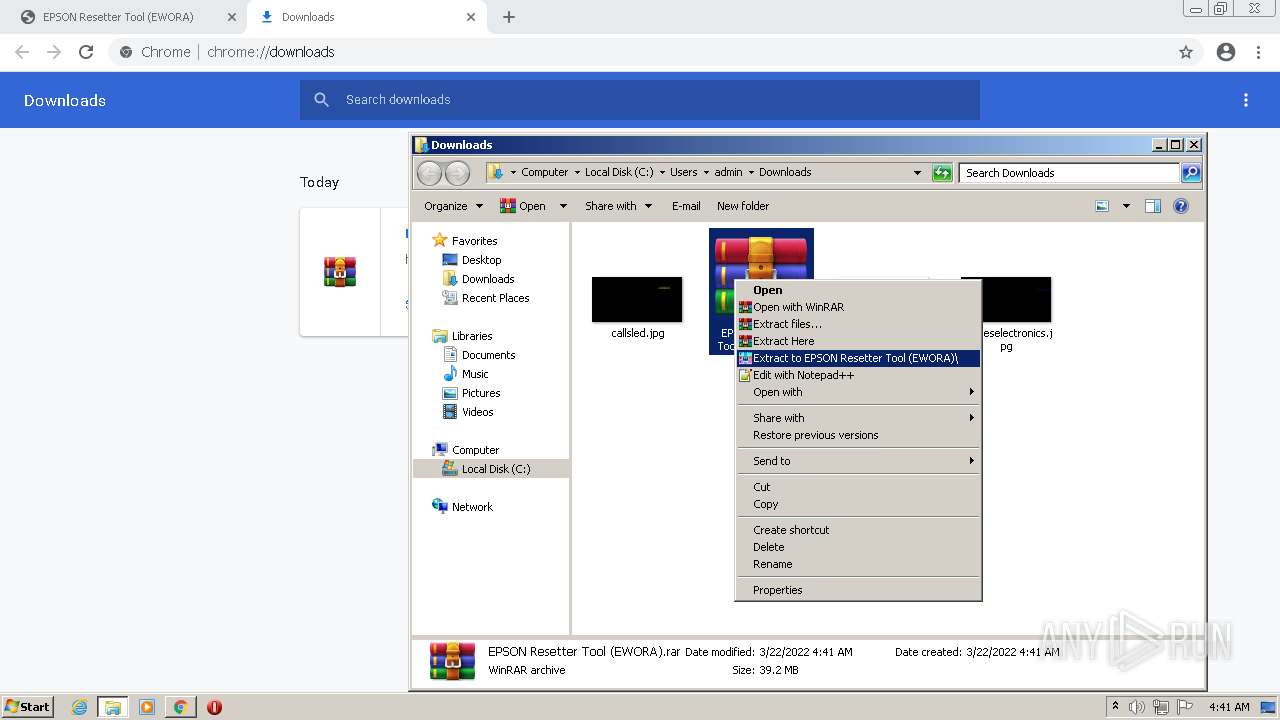
Task: Choose Delete in the context menu
Action: (858, 547)
